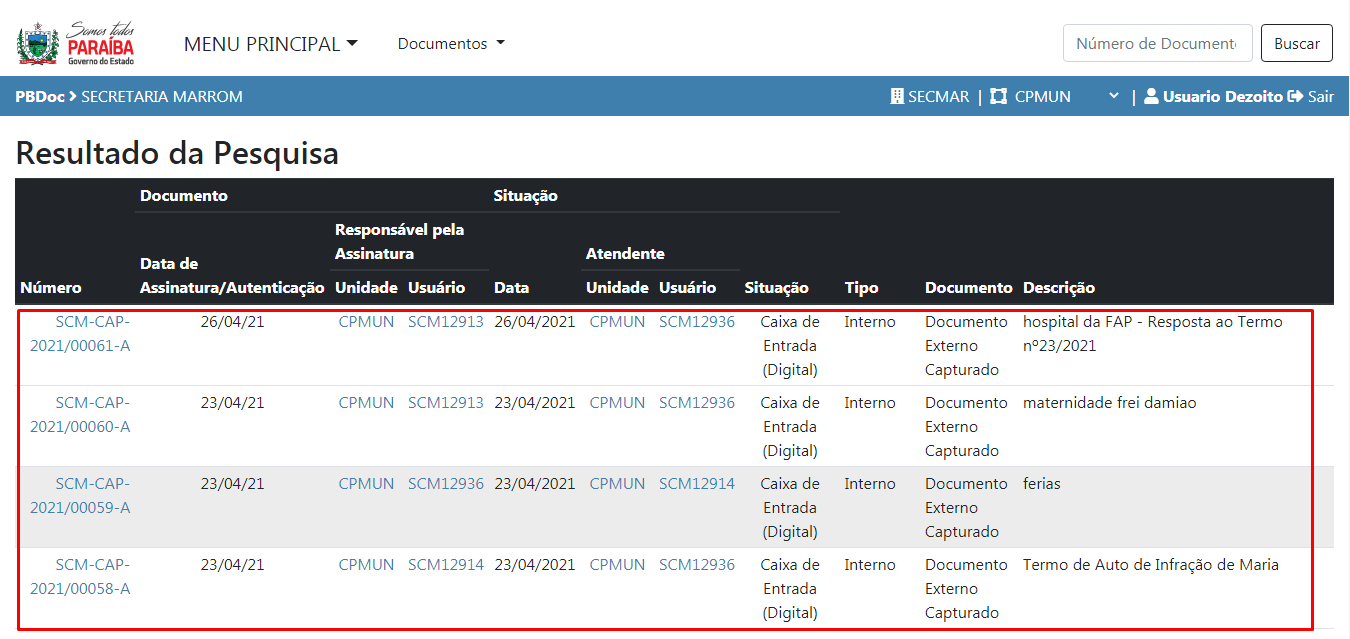Click signer user SCM12936 in ferias row
This screenshot has height=639, width=1350.
pos(445,484)
